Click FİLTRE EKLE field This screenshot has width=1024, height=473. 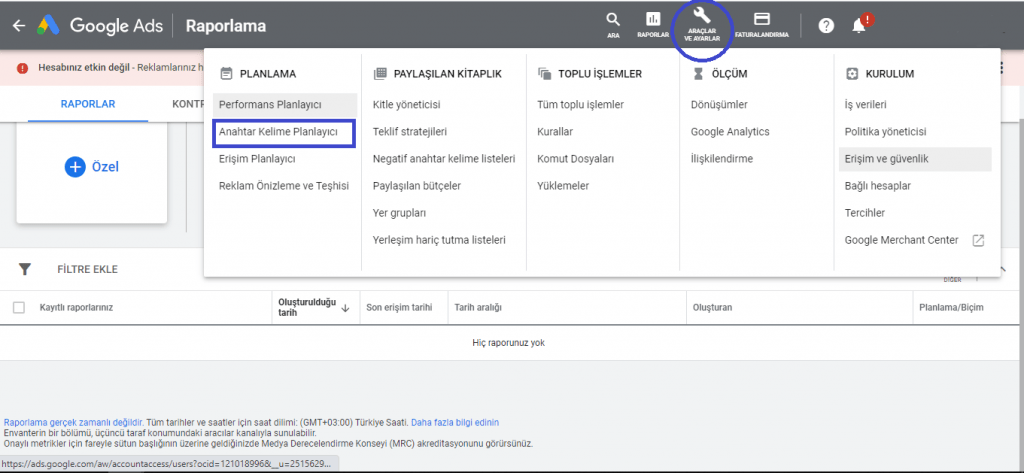88,269
